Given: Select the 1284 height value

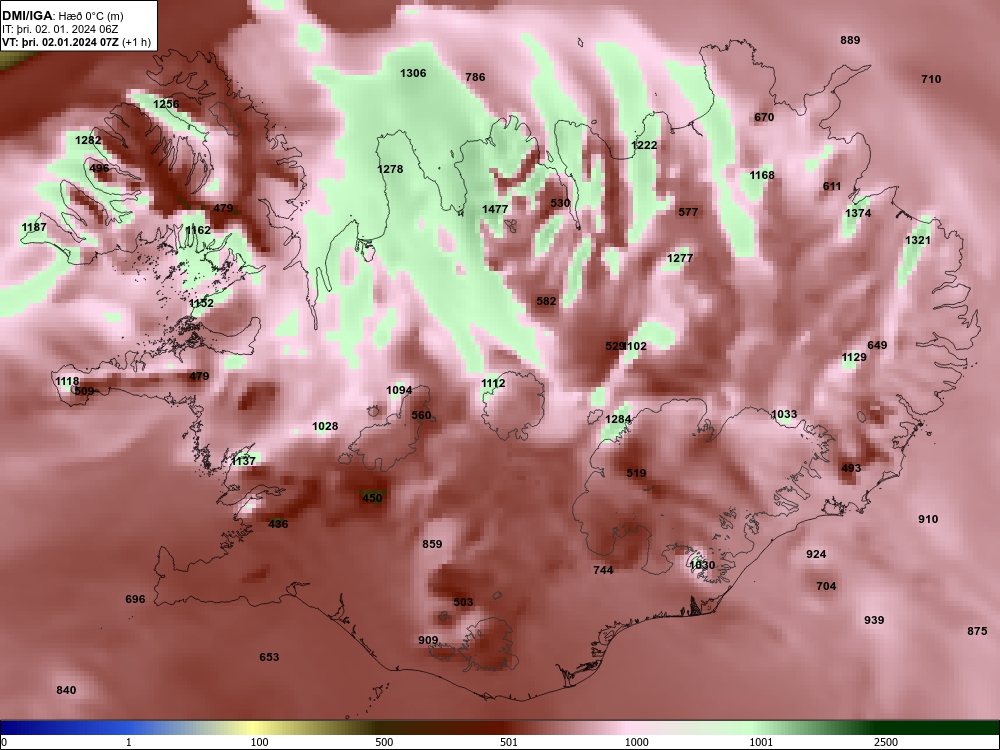Looking at the screenshot, I should click(617, 420).
